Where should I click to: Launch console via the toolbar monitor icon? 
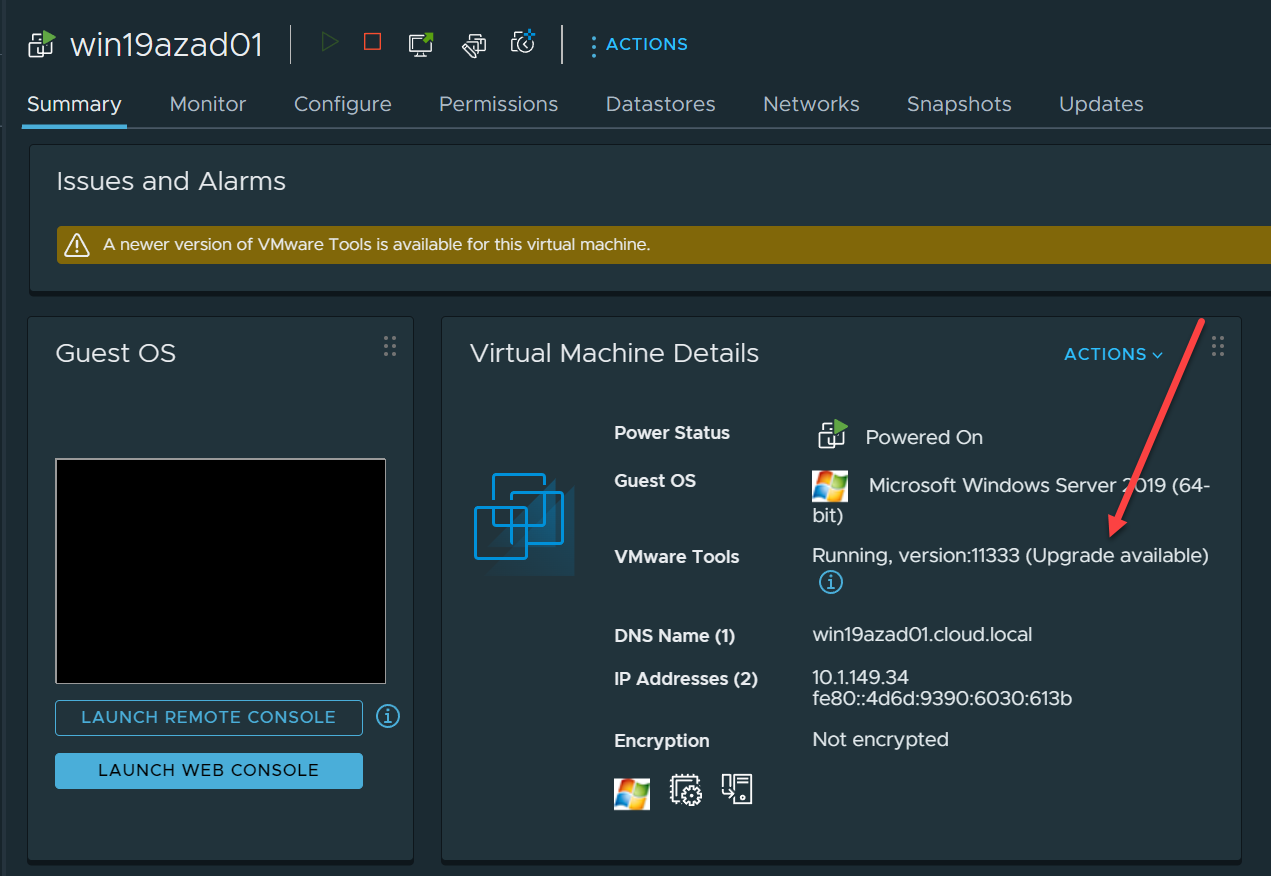click(421, 43)
